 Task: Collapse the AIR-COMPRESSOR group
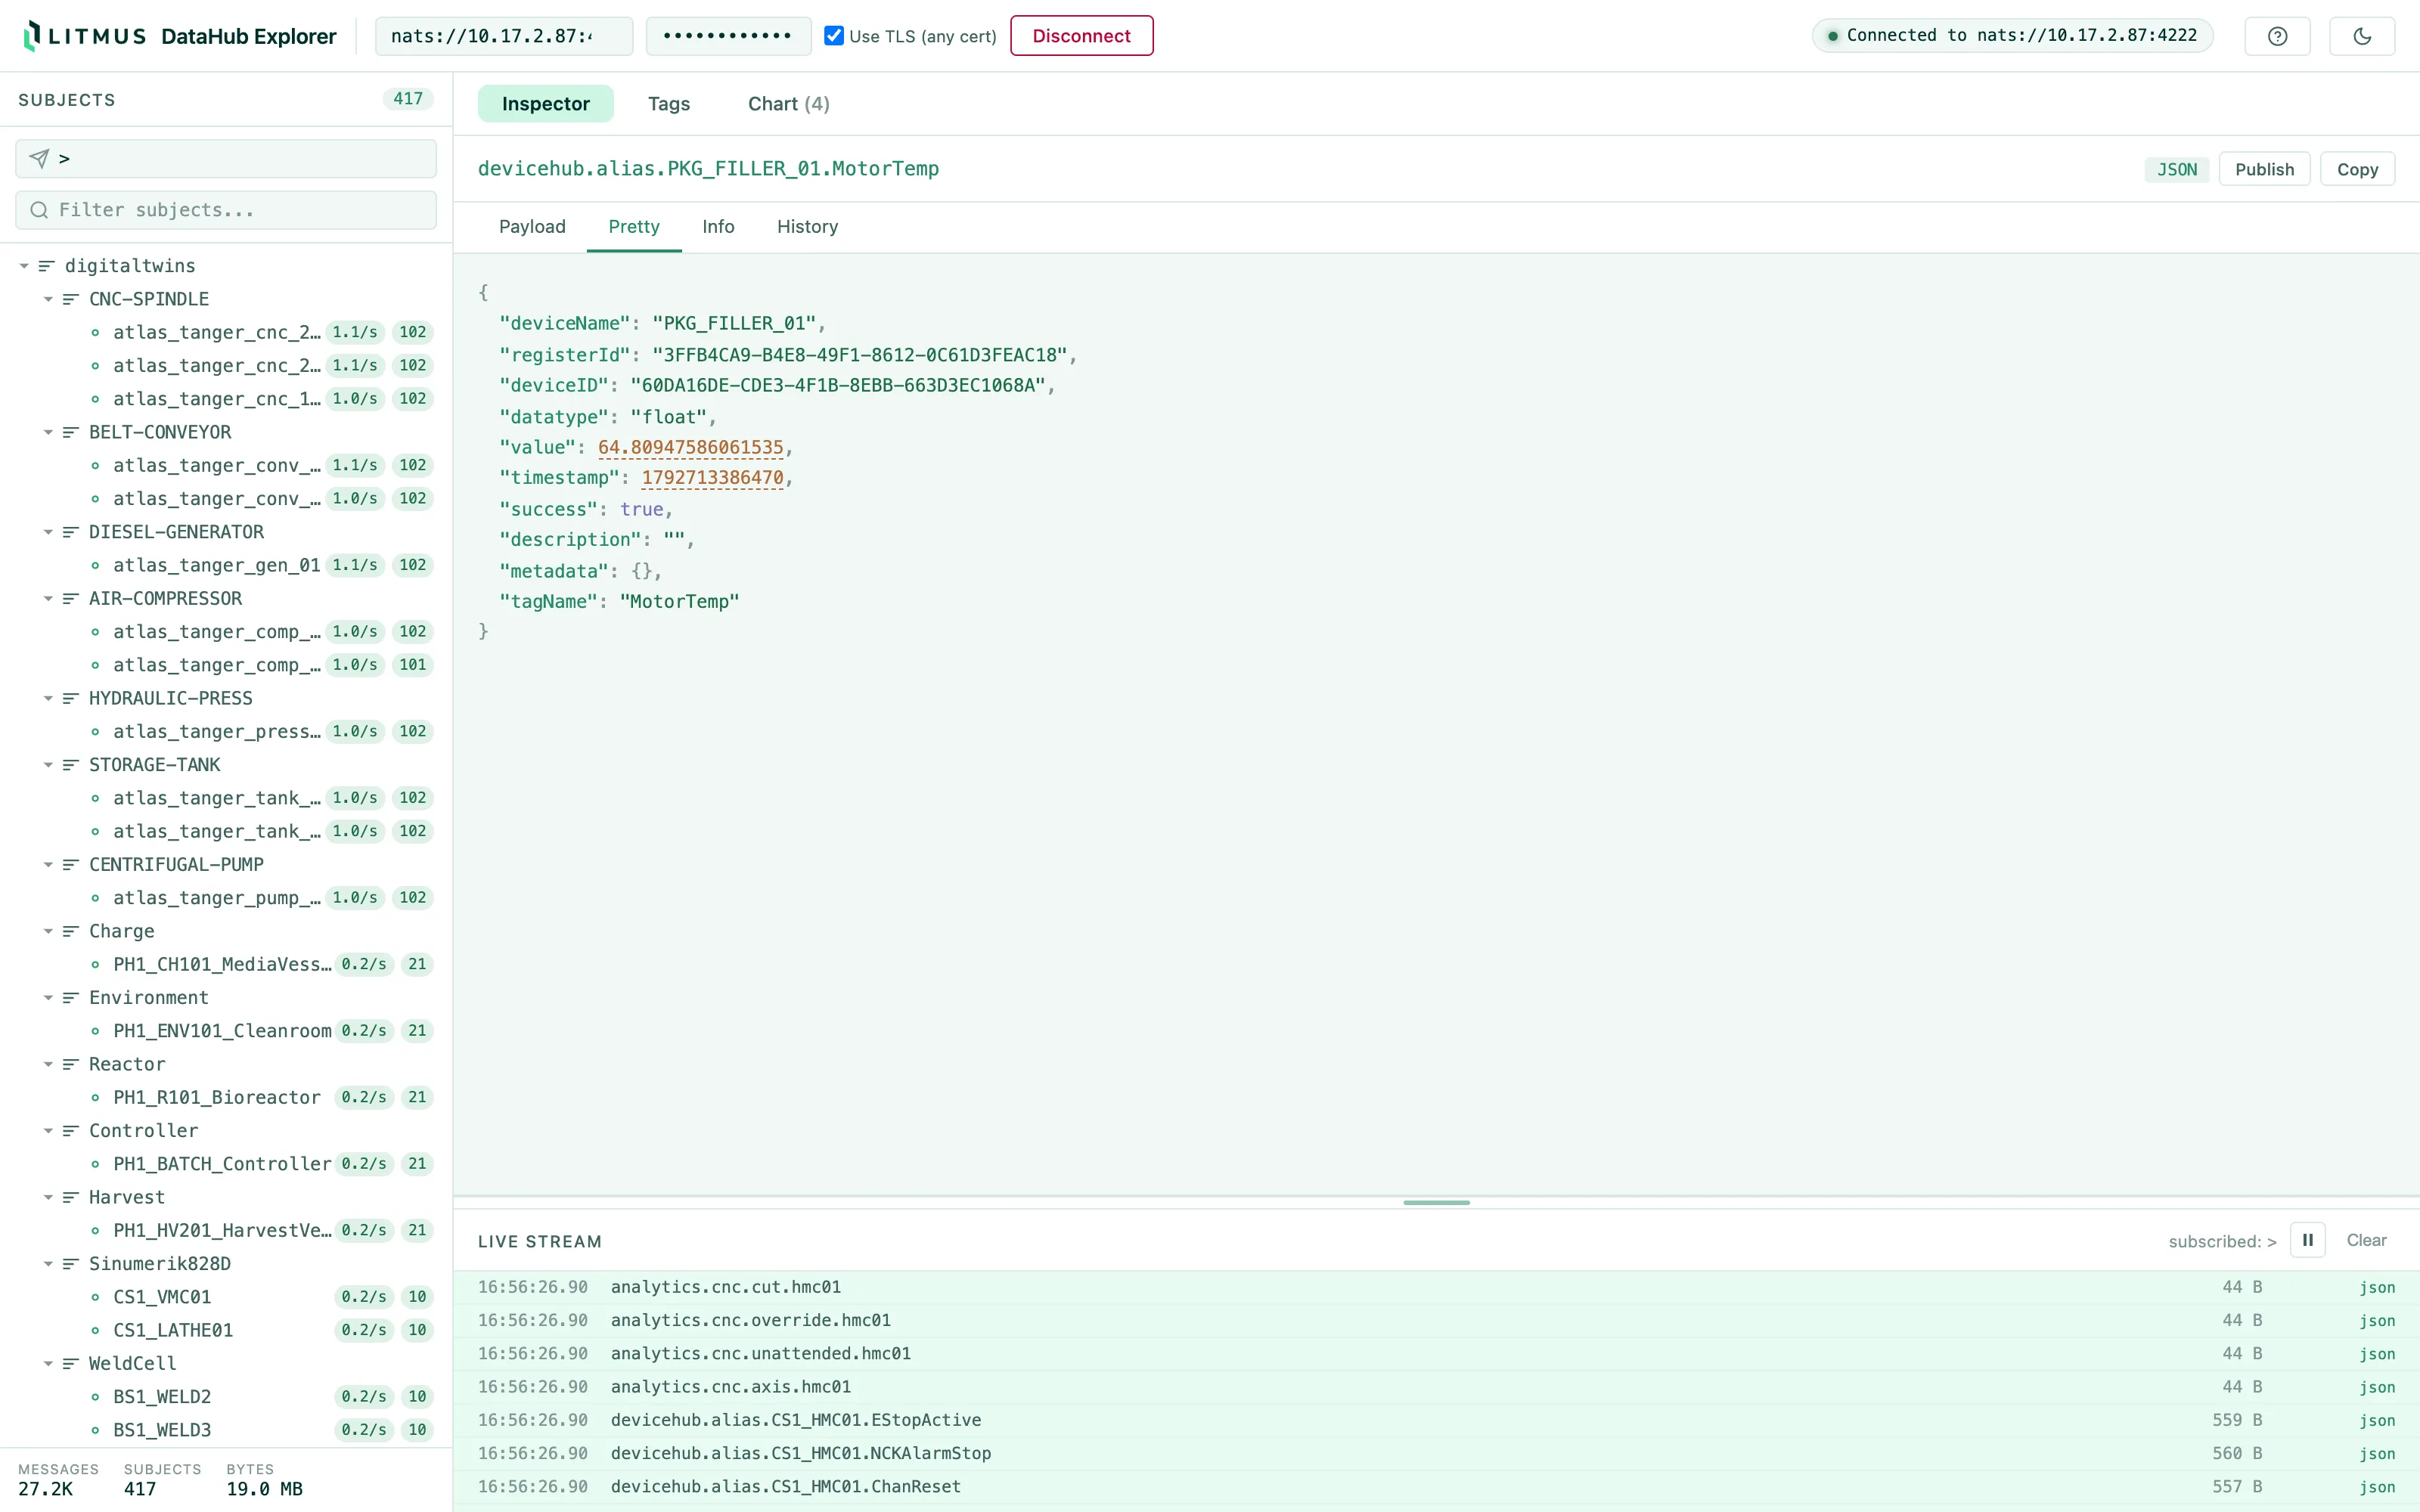coord(48,598)
